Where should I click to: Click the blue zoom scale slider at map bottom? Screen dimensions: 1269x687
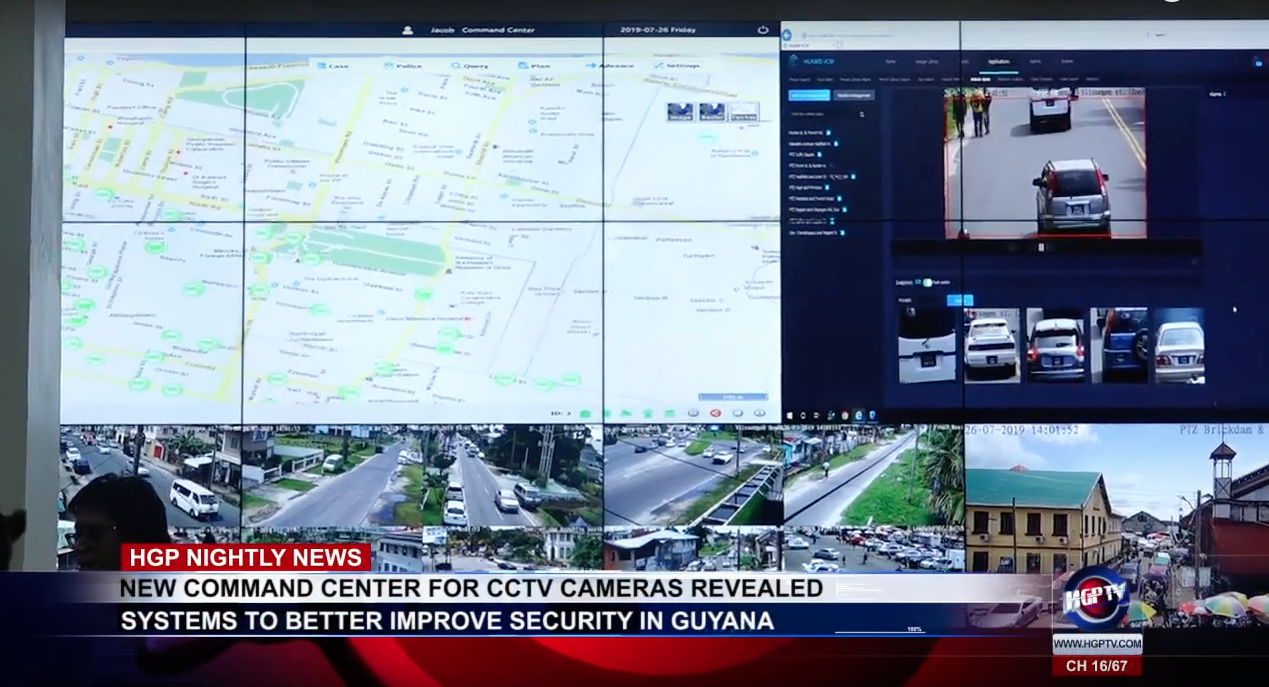[733, 397]
